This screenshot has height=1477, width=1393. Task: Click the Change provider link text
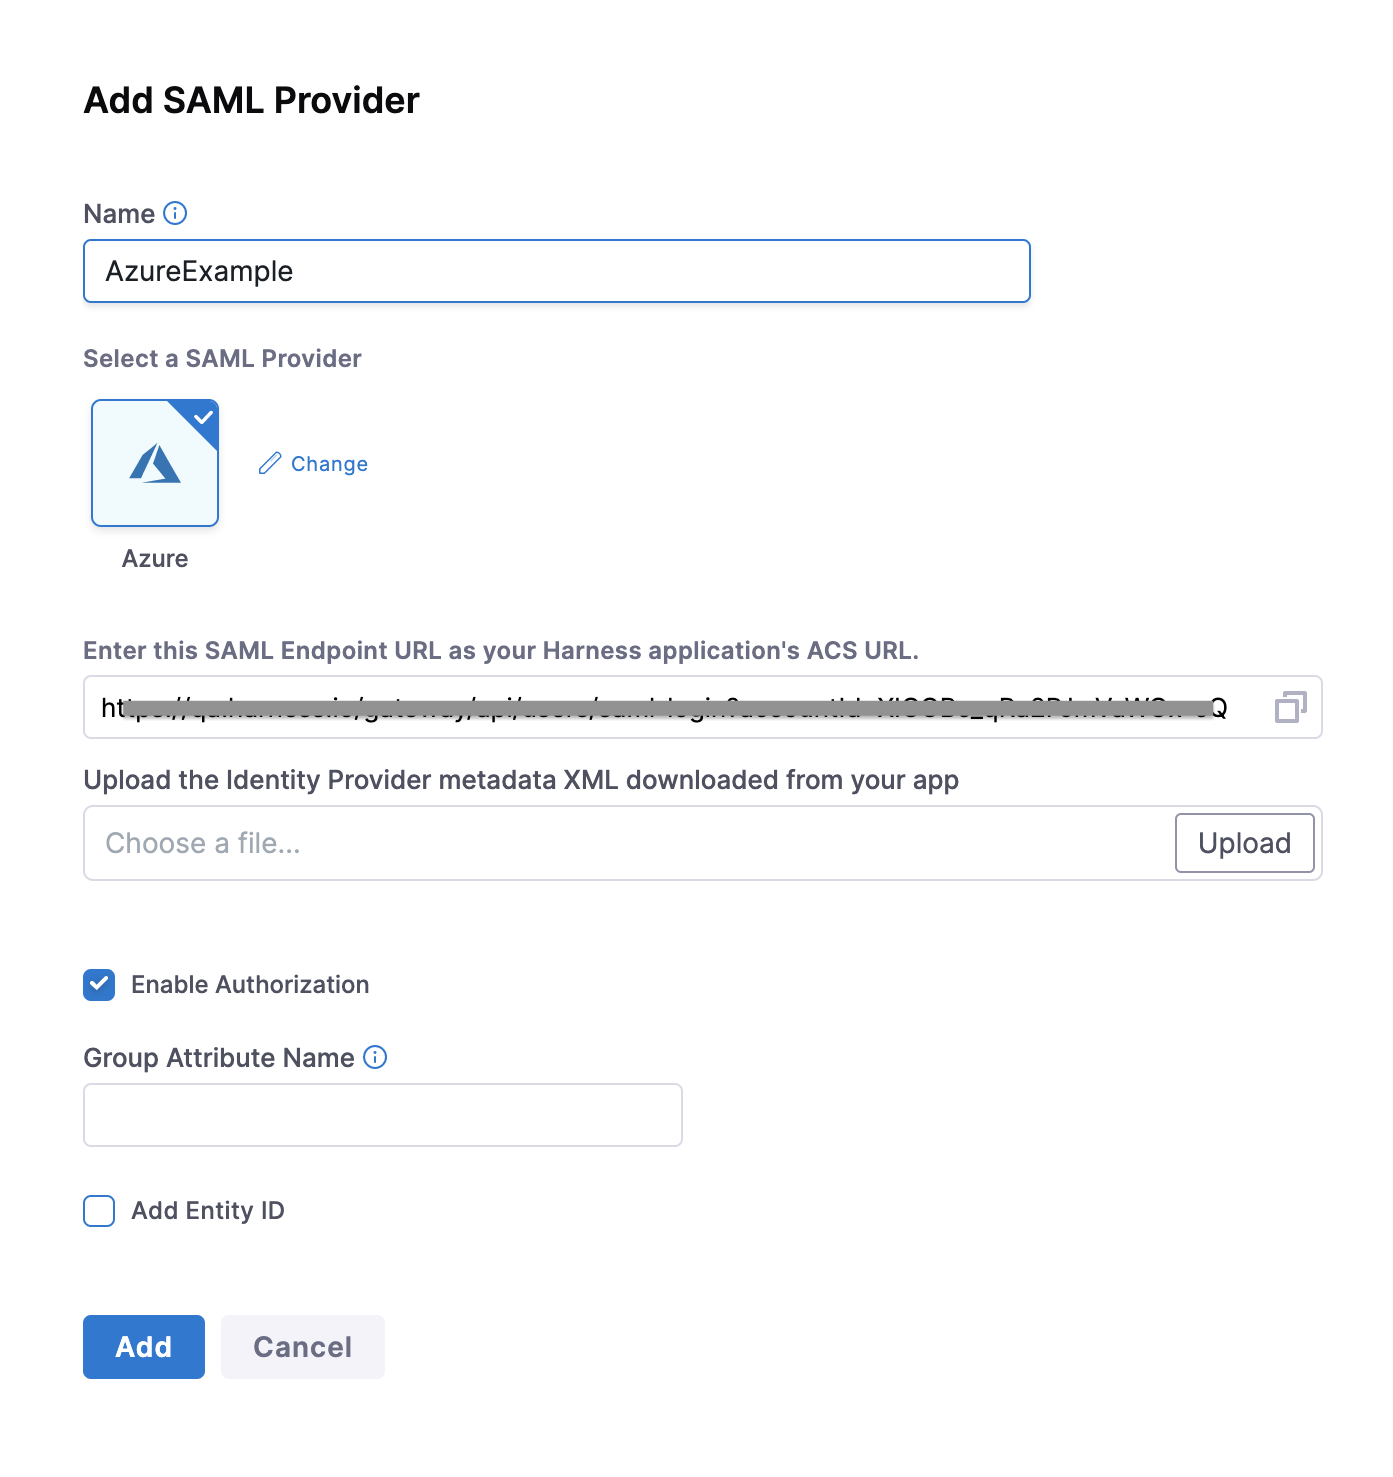[329, 464]
